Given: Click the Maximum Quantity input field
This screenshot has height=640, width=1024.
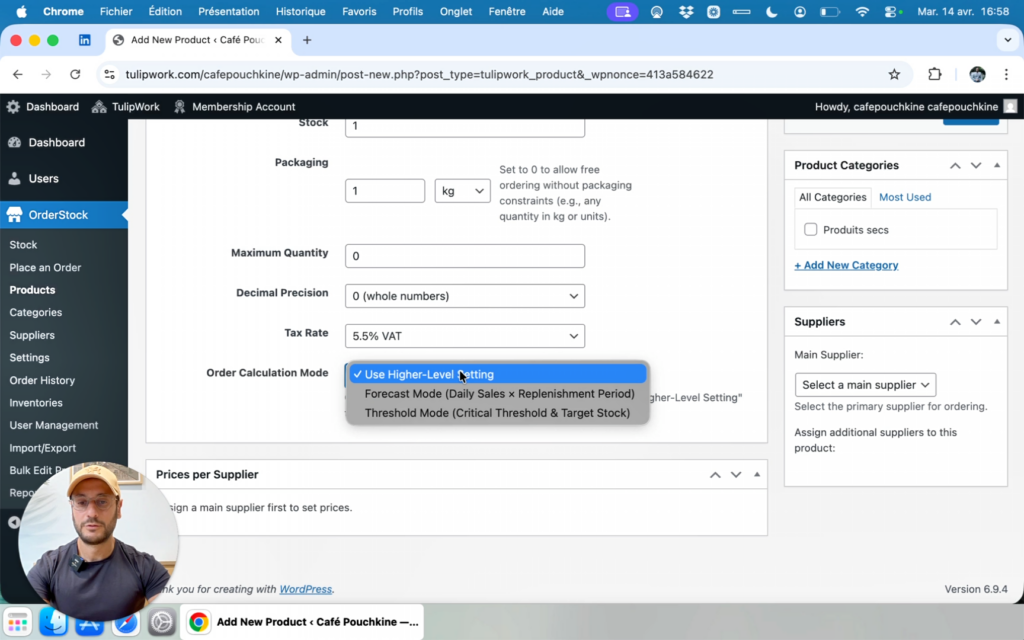Looking at the screenshot, I should (x=465, y=256).
